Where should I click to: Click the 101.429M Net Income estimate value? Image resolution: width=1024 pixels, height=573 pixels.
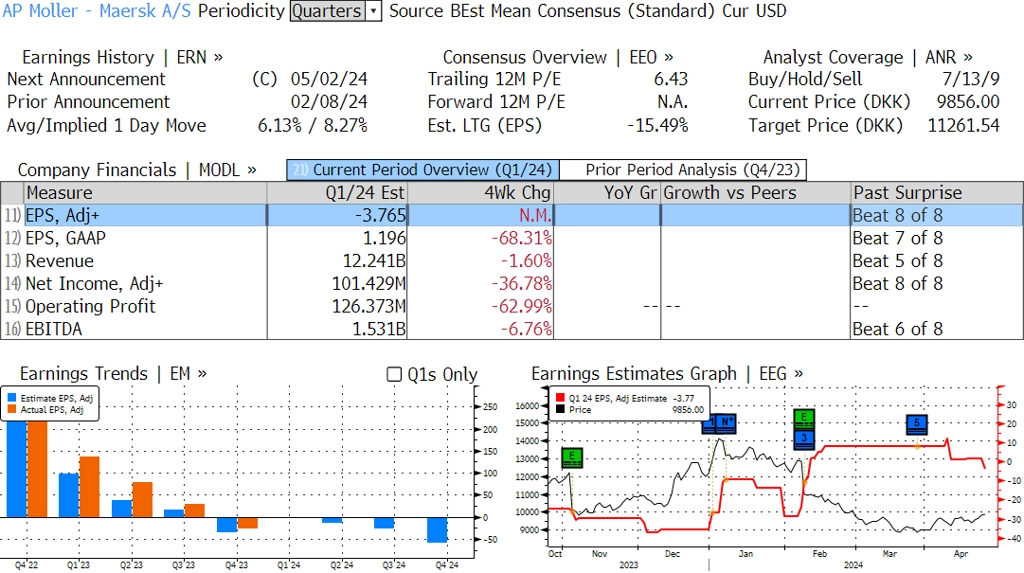(369, 284)
